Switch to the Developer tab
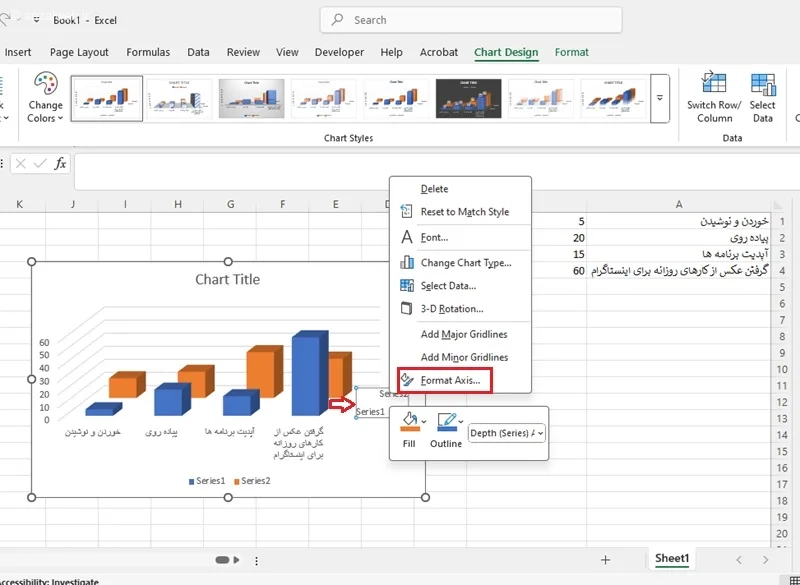Viewport: 800px width, 585px height. 339,52
